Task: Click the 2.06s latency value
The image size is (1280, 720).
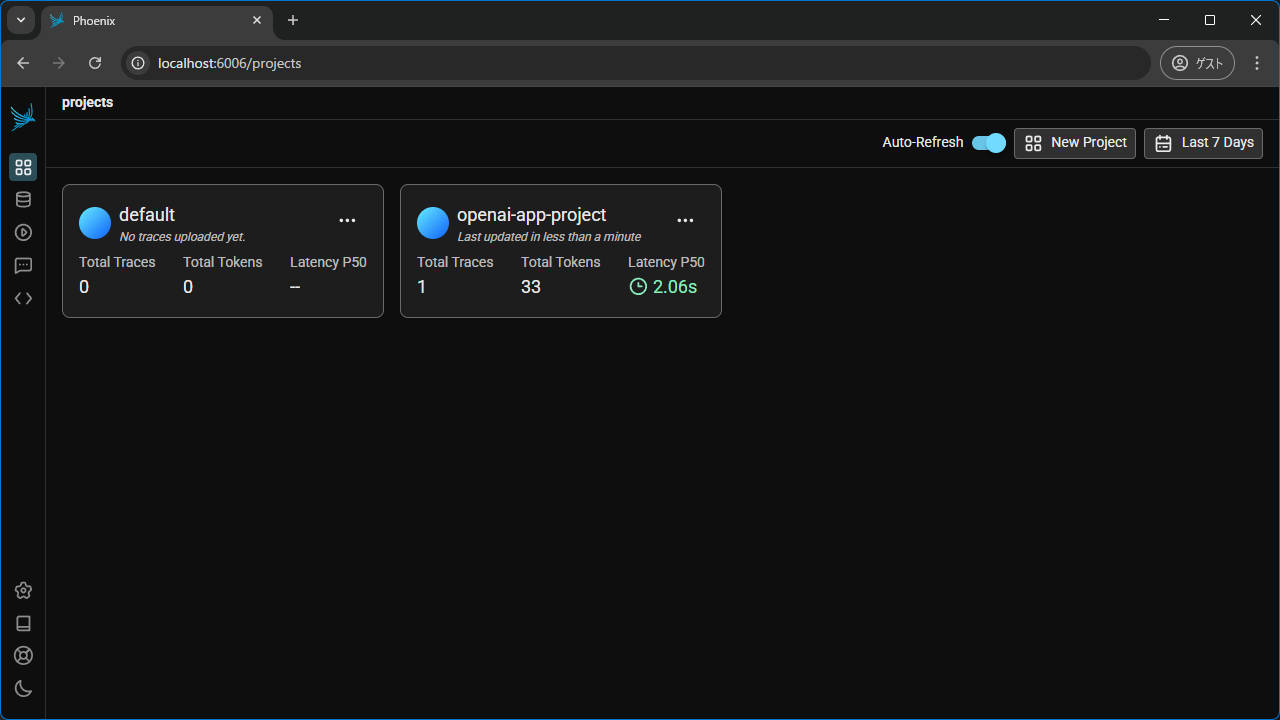Action: coord(675,287)
